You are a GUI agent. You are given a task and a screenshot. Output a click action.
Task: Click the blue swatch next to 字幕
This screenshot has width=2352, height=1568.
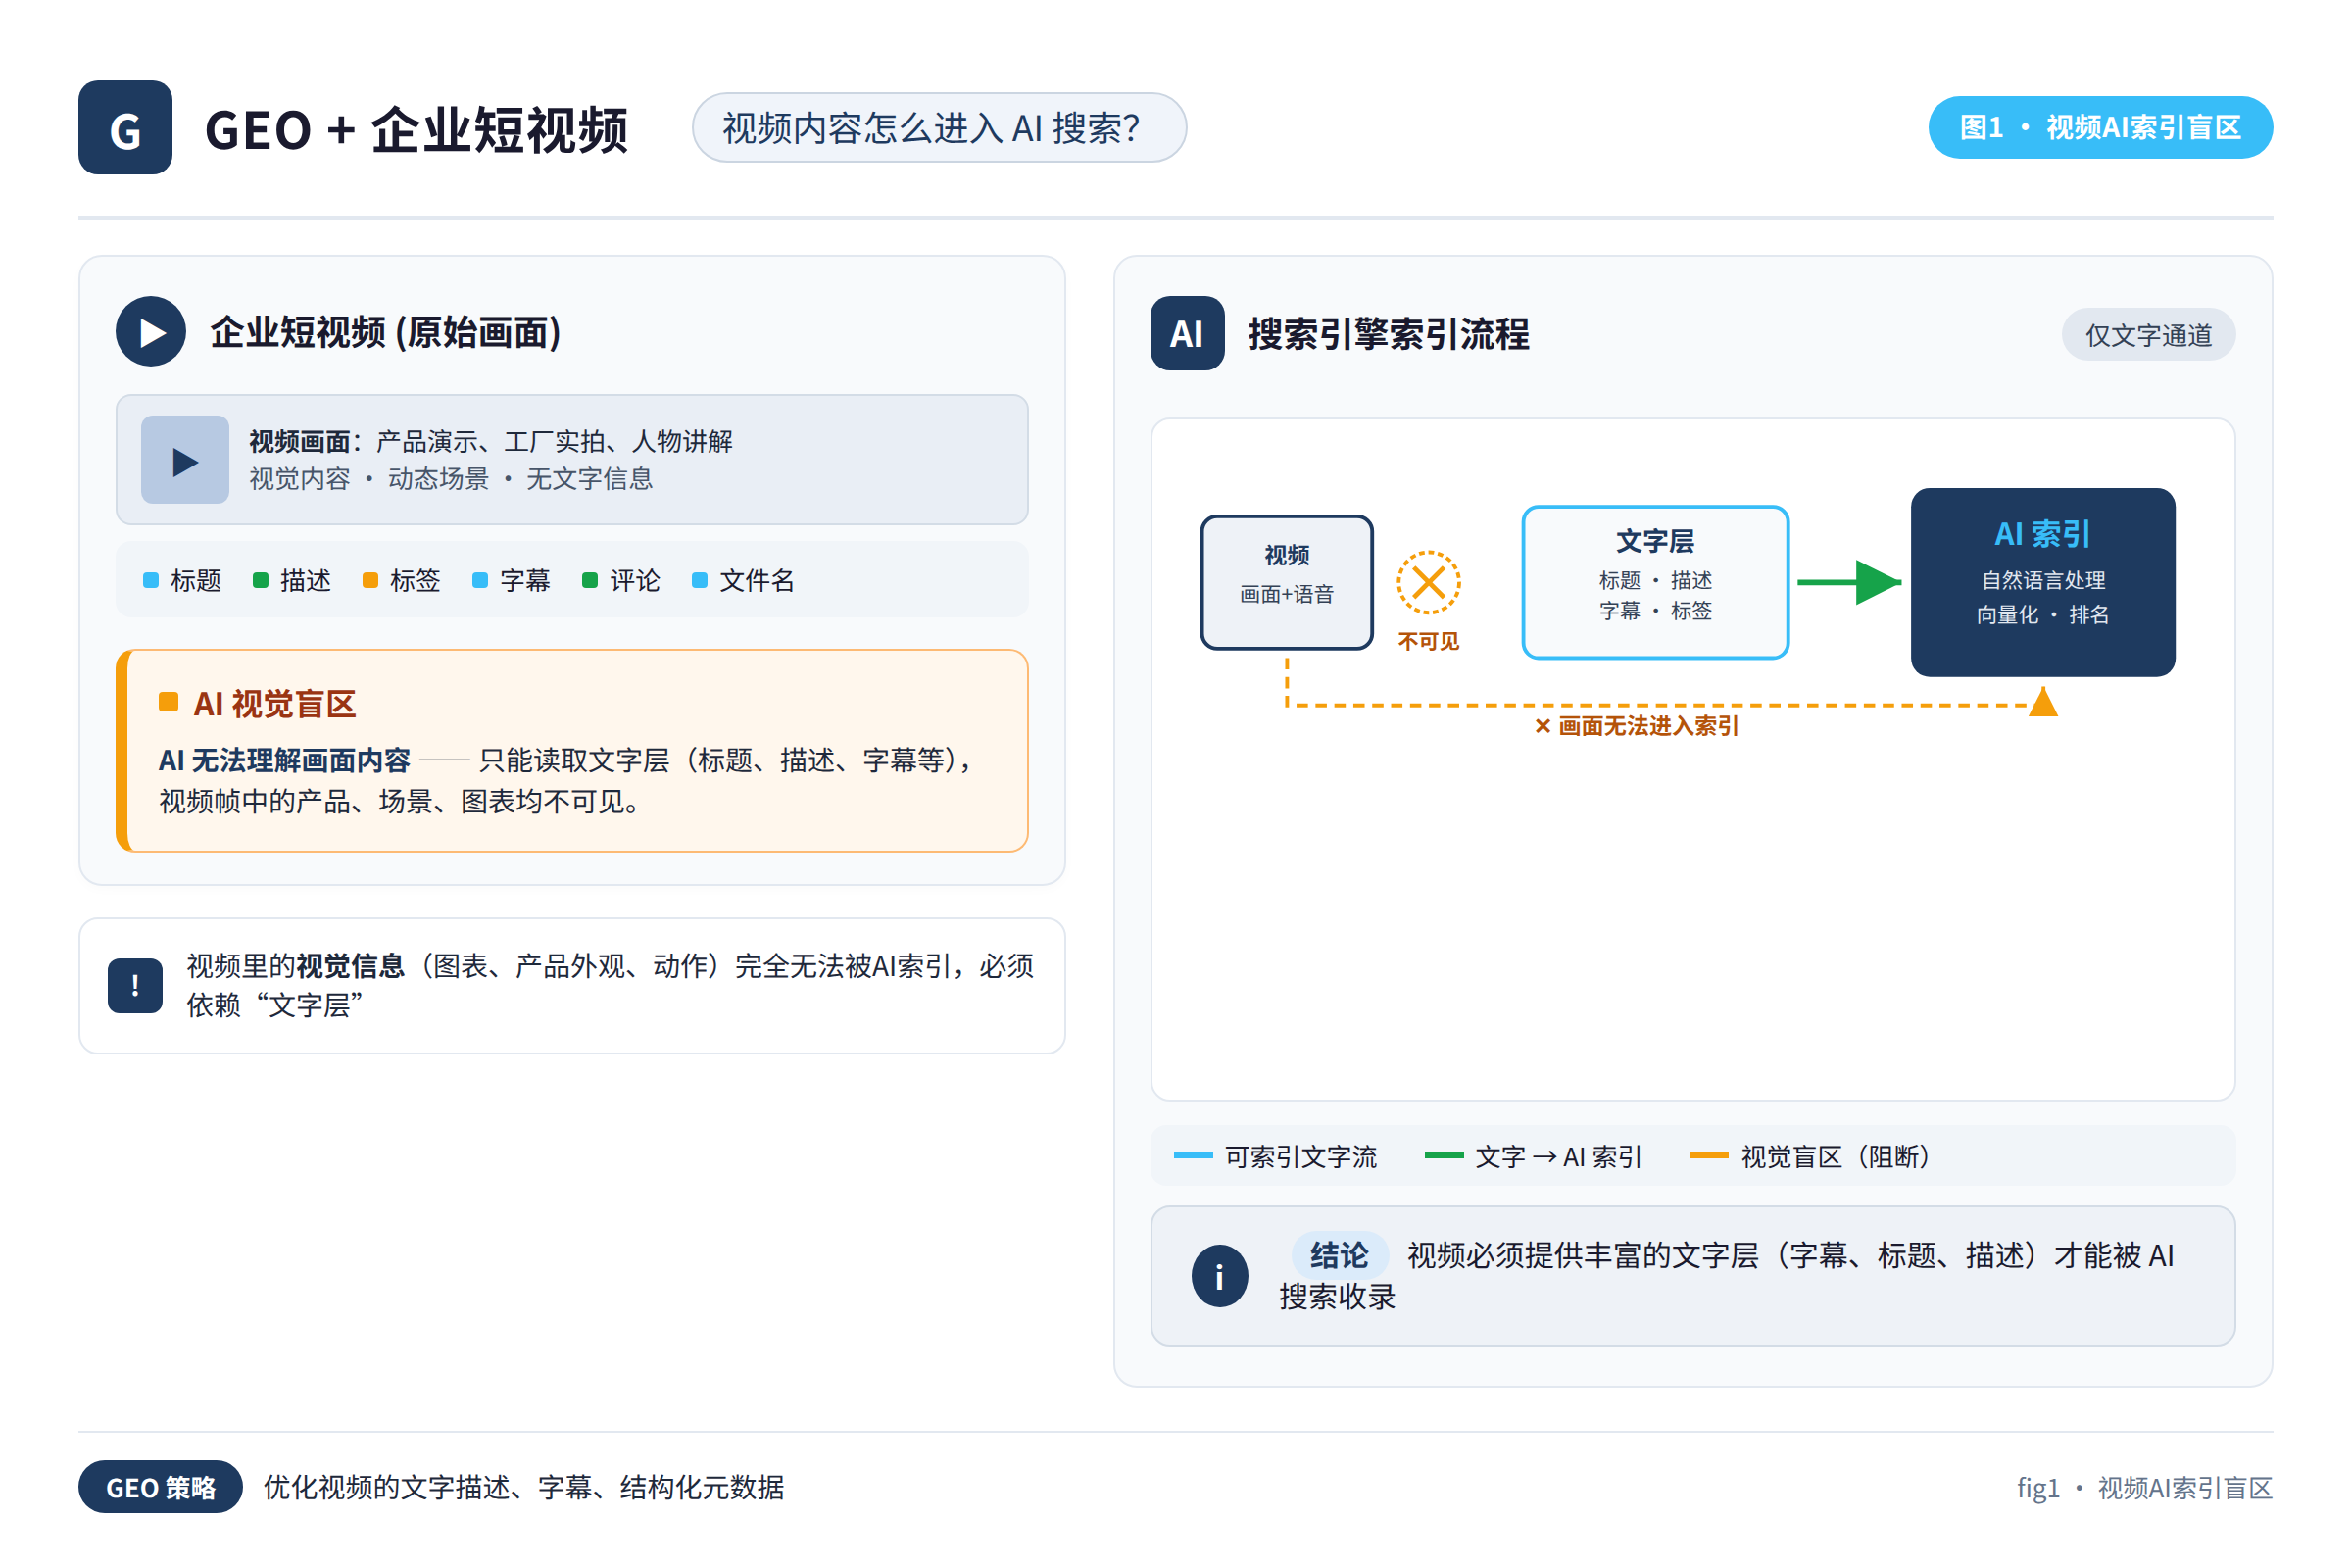point(480,581)
